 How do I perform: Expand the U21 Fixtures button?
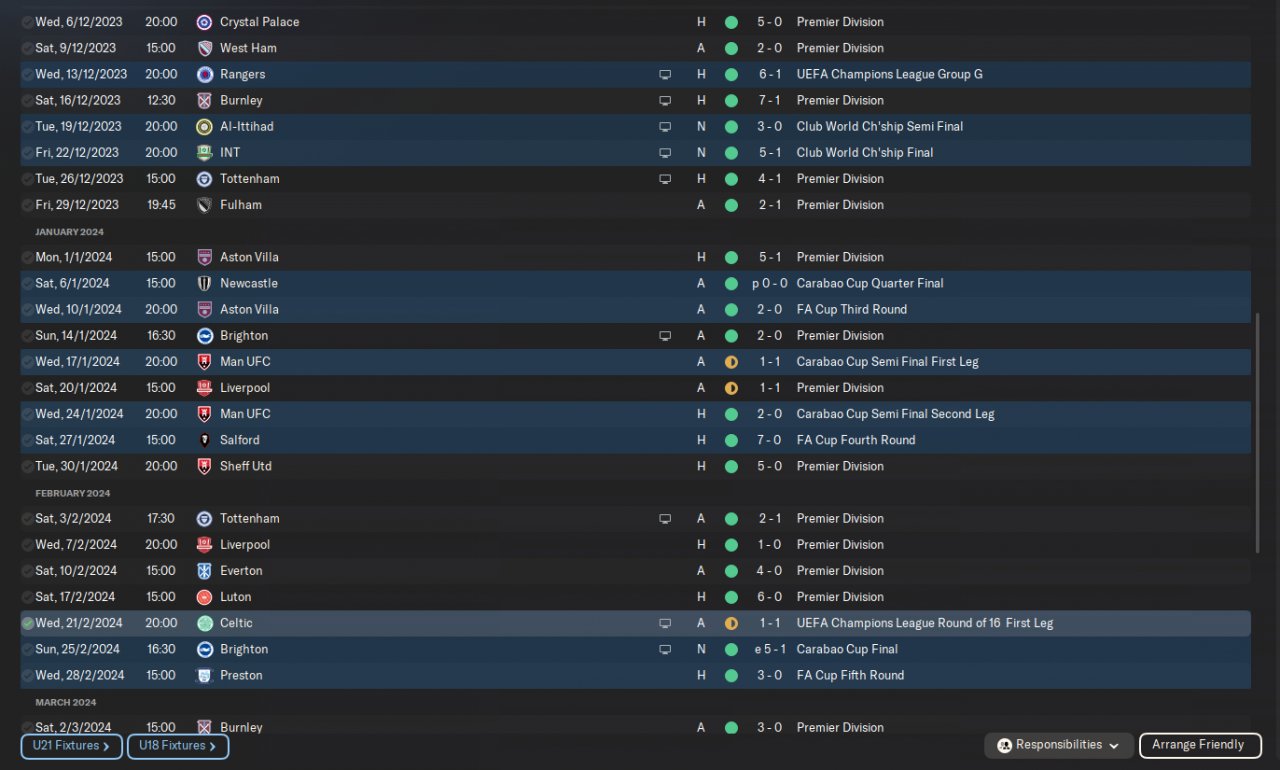point(71,746)
